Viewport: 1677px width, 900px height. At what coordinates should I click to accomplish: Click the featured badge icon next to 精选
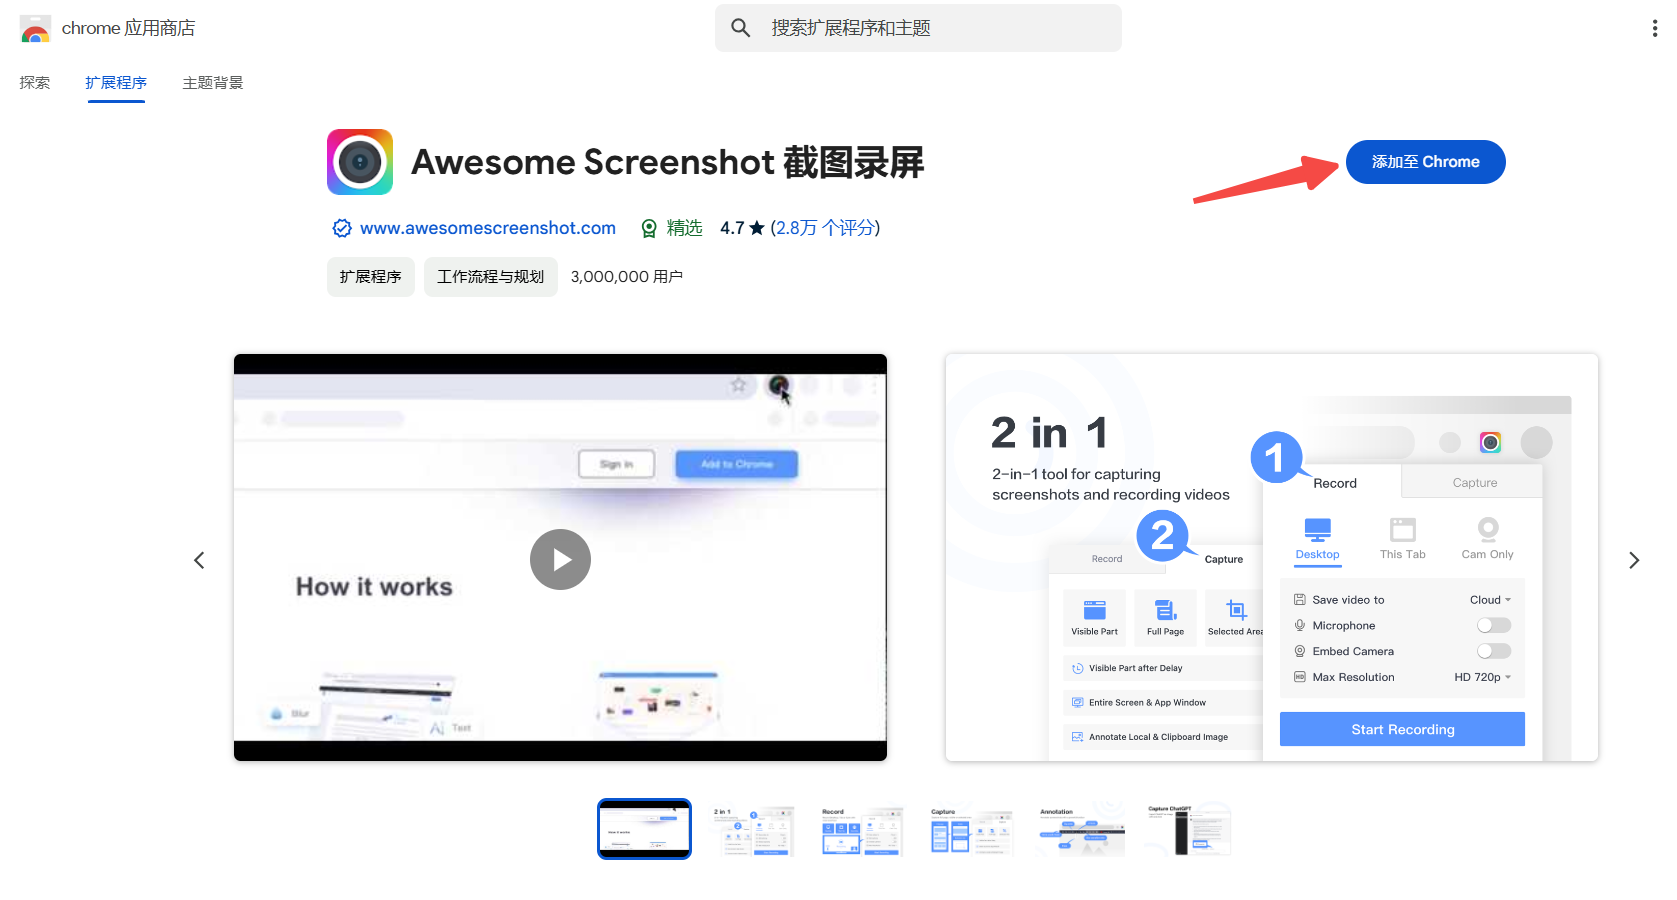(x=649, y=228)
